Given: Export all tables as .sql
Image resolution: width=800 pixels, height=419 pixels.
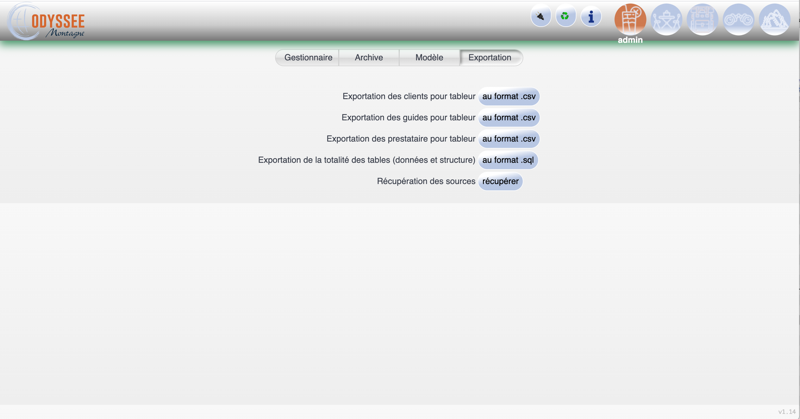Looking at the screenshot, I should [x=508, y=160].
